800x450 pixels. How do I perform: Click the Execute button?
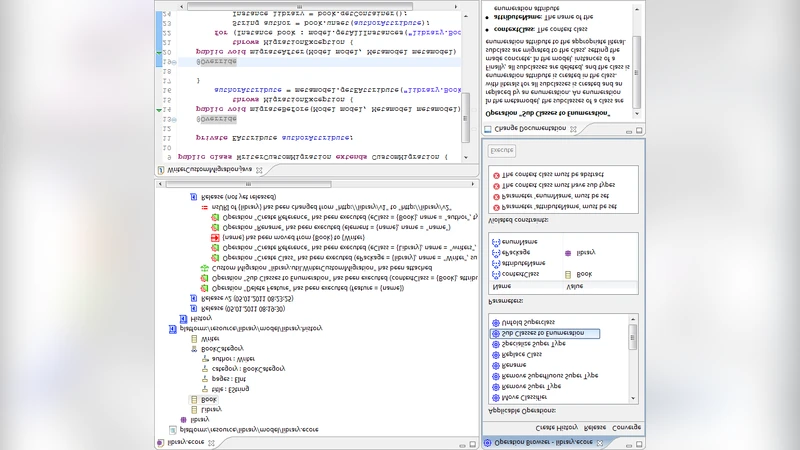[x=502, y=151]
